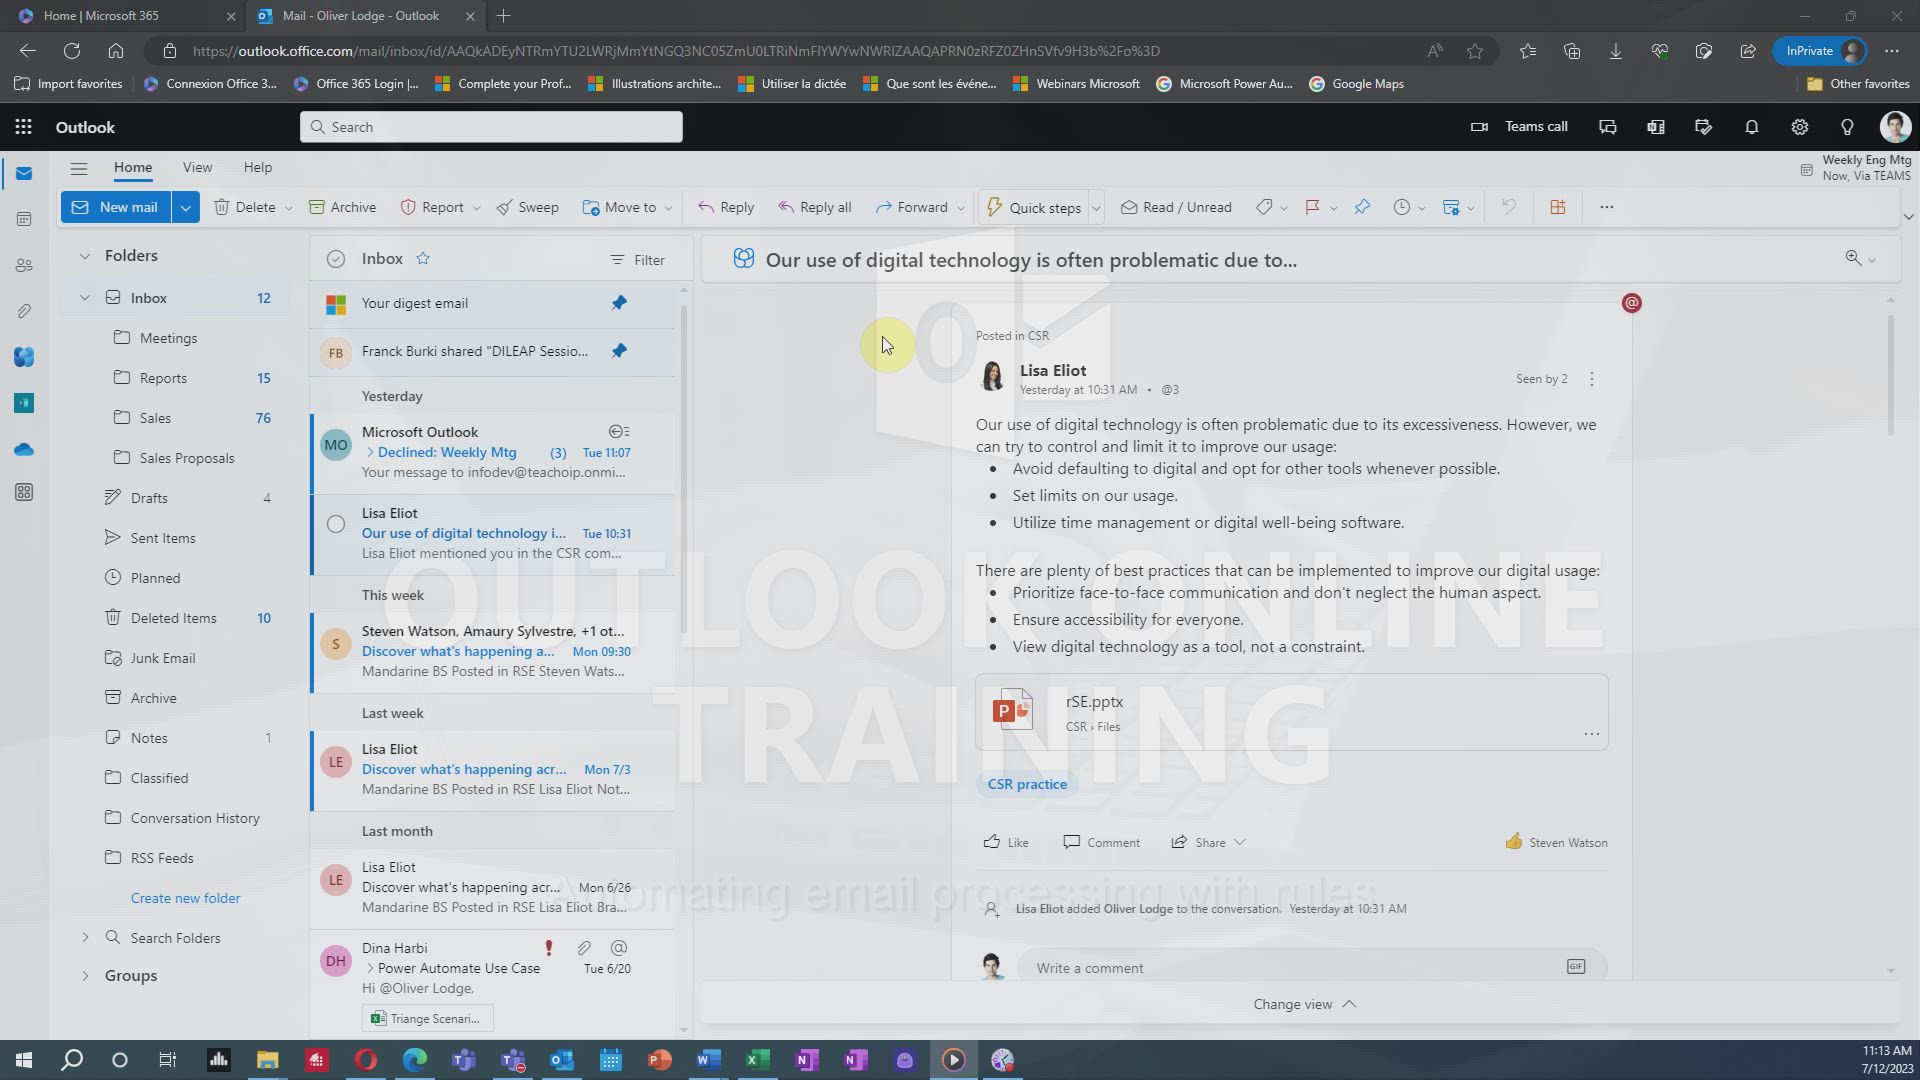1920x1080 pixels.
Task: Open the app launcher waffle icon
Action: click(x=23, y=127)
